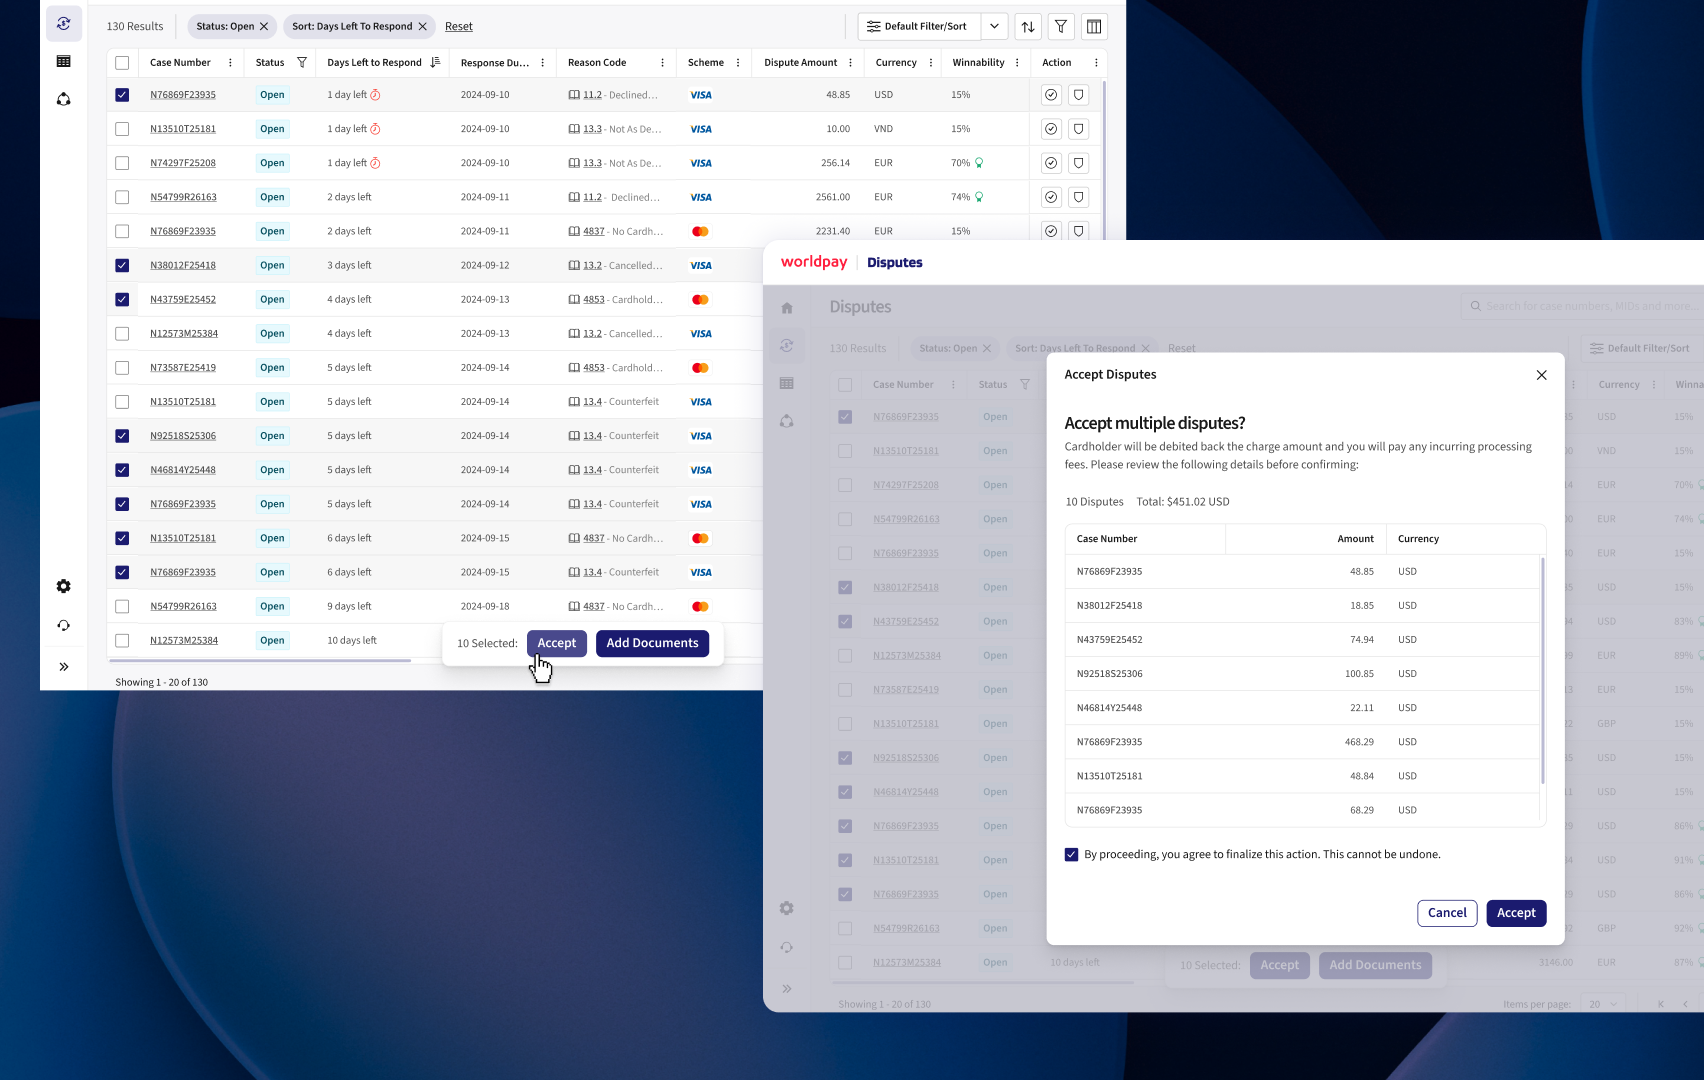This screenshot has width=1704, height=1080.
Task: Open the Disputes icon in the left sidebar
Action: (63, 23)
